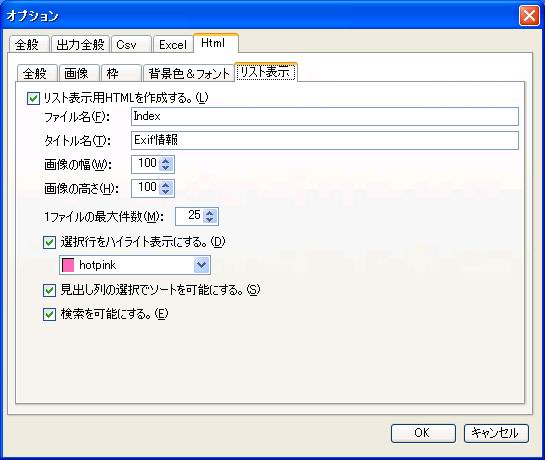Switch to the Excel tab

[x=173, y=45]
